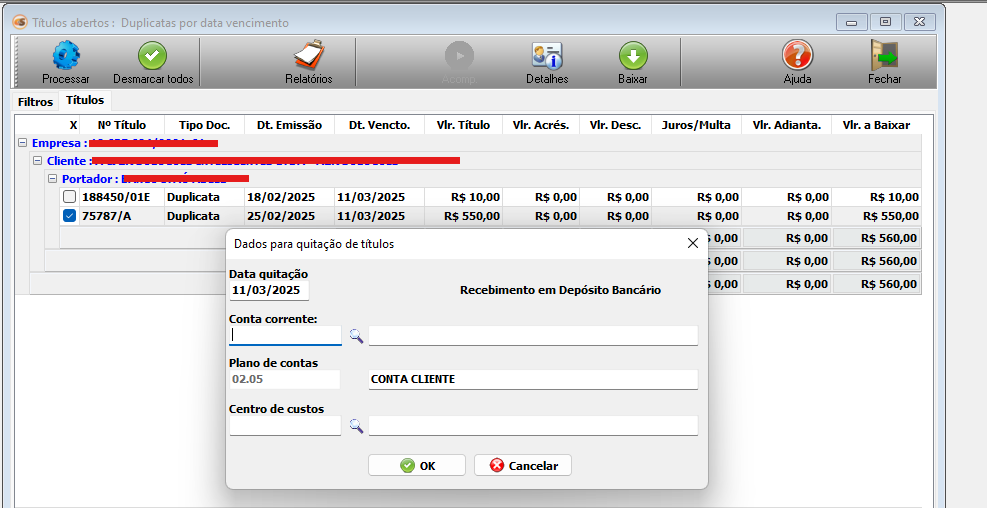The width and height of the screenshot is (987, 508).
Task: Close the Dados para quitação dialog
Action: [x=692, y=243]
